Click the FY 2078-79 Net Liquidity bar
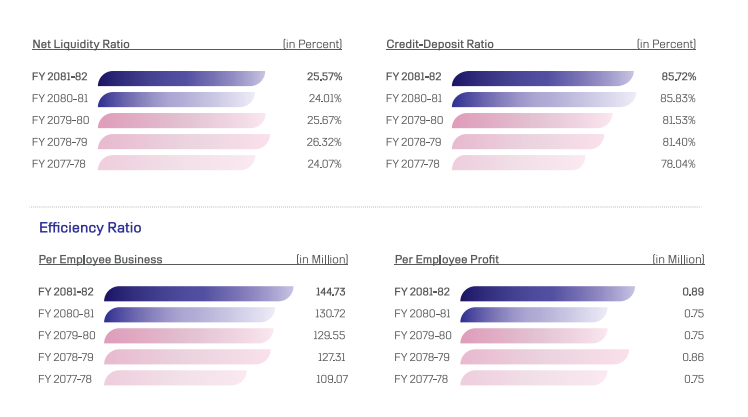This screenshot has height=417, width=748. [184, 142]
